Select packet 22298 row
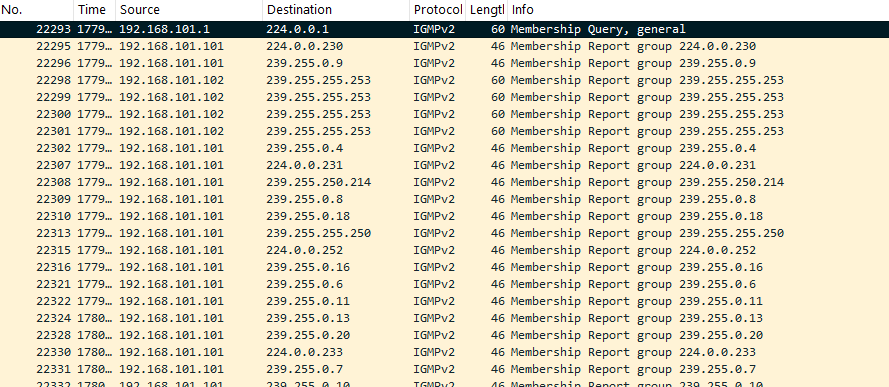Viewport: 889px width, 387px height. click(444, 80)
